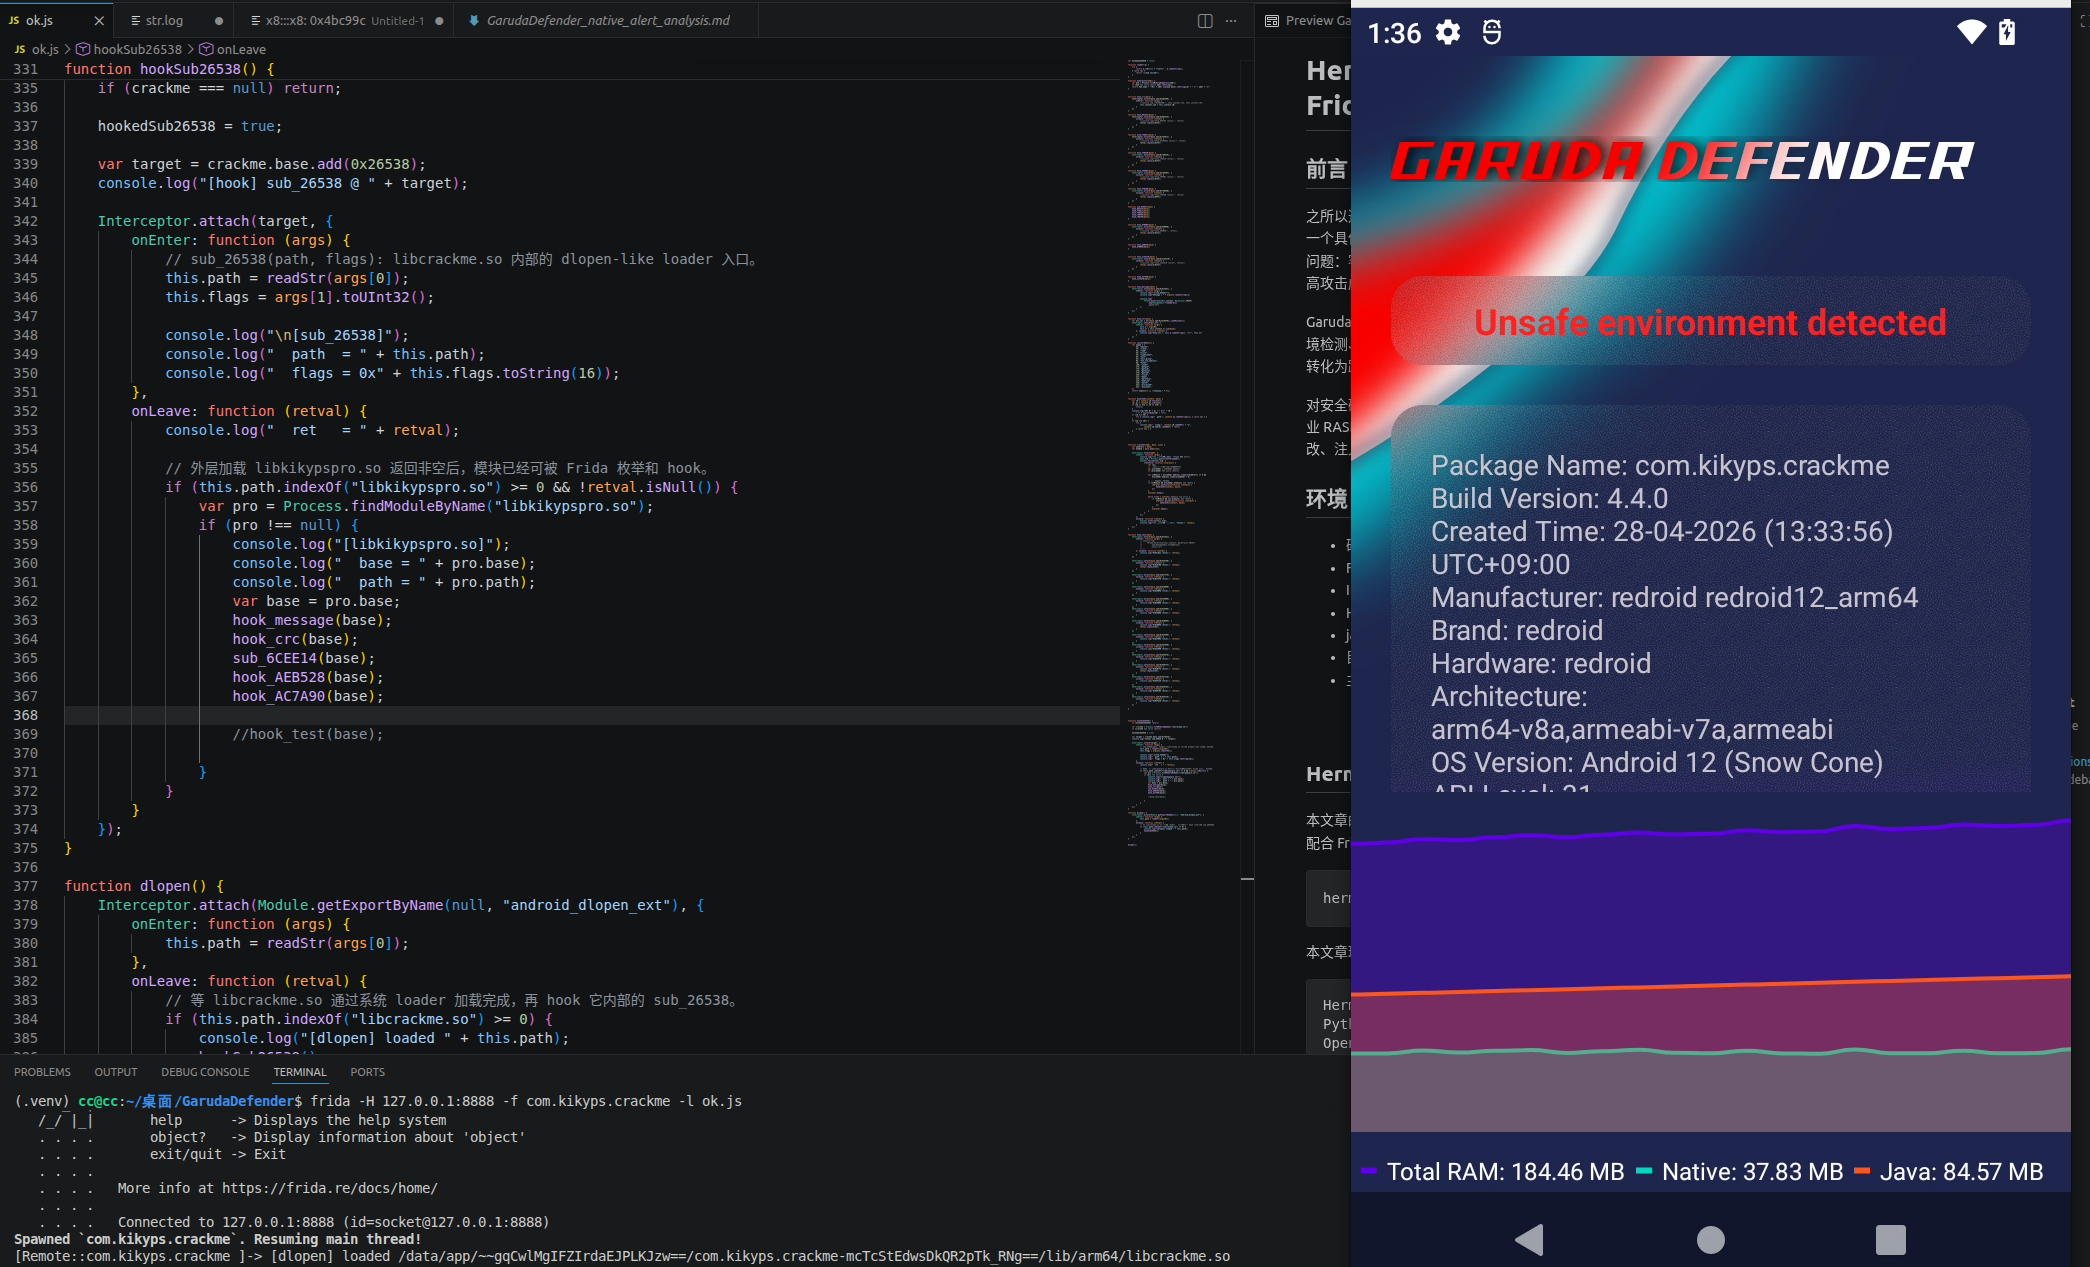
Task: Click function dlopen() on line 377
Action: pyautogui.click(x=144, y=886)
